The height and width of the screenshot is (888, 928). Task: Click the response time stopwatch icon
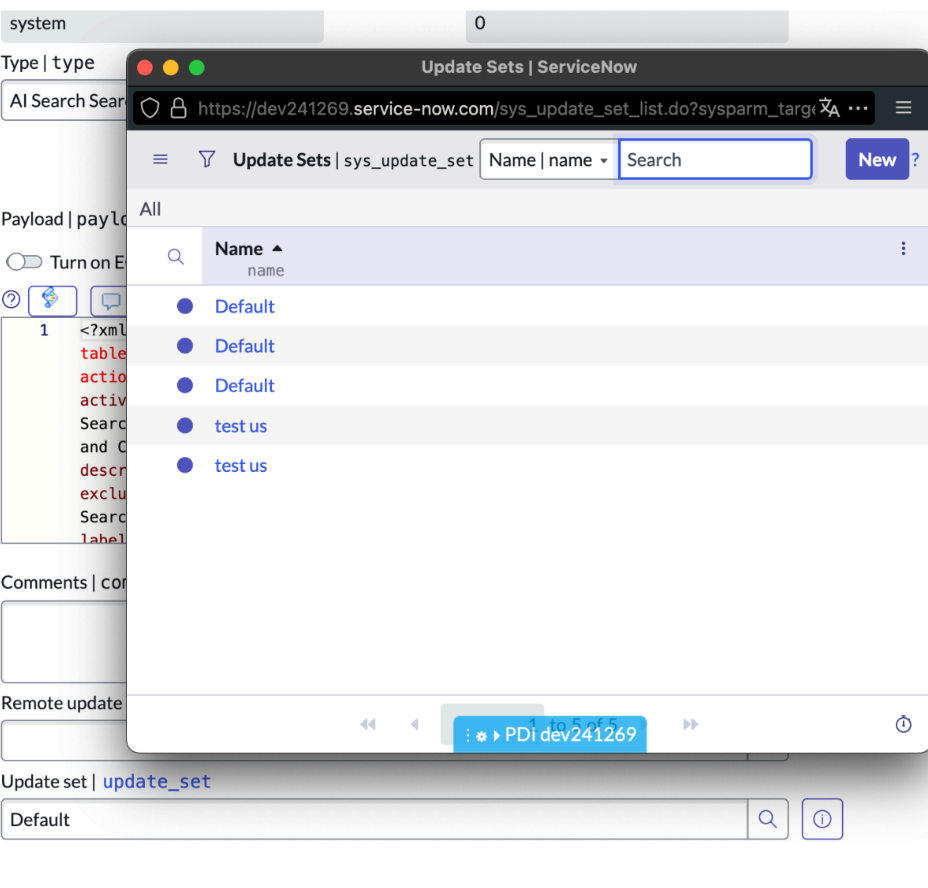[x=903, y=724]
